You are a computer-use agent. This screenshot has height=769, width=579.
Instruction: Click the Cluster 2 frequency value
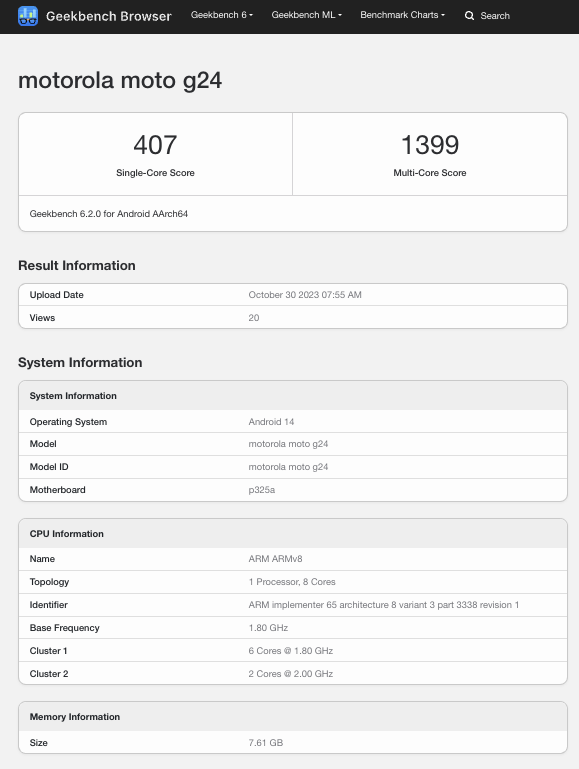click(291, 674)
